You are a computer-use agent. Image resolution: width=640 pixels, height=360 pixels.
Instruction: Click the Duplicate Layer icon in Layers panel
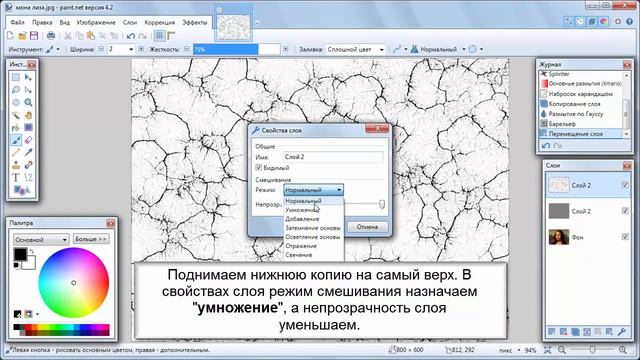coord(575,332)
